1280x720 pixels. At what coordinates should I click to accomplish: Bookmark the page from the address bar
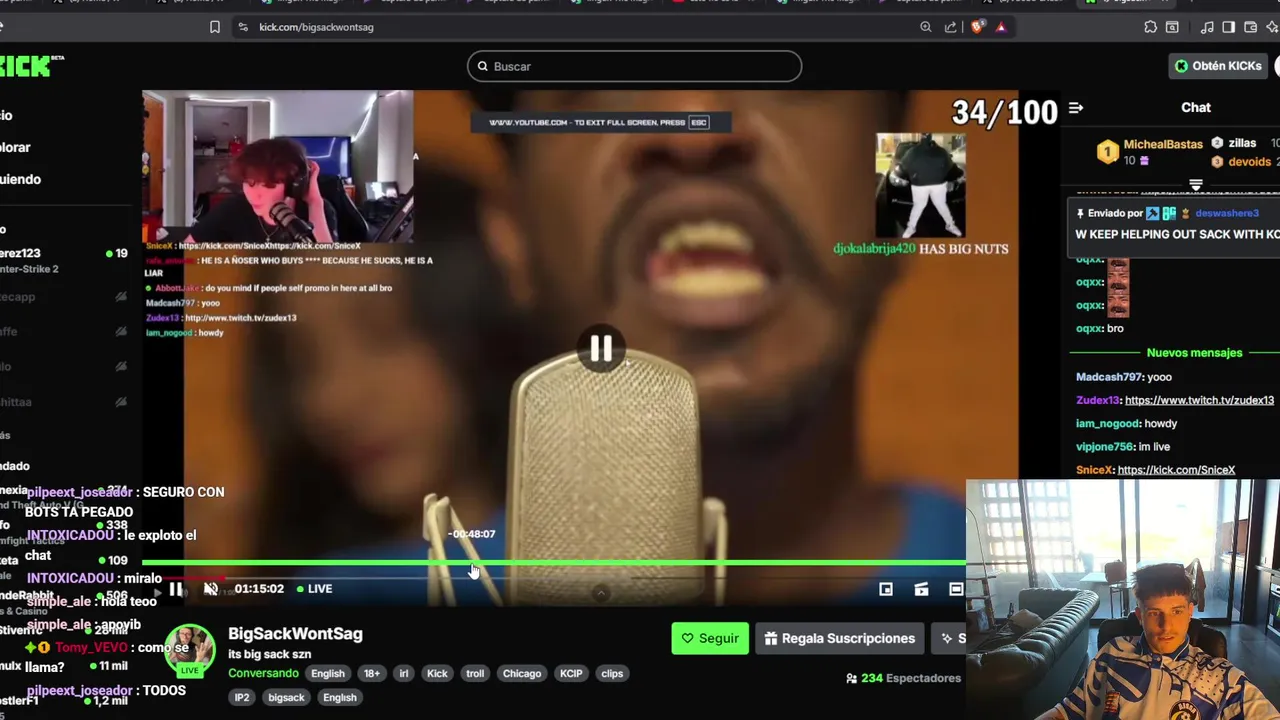215,27
